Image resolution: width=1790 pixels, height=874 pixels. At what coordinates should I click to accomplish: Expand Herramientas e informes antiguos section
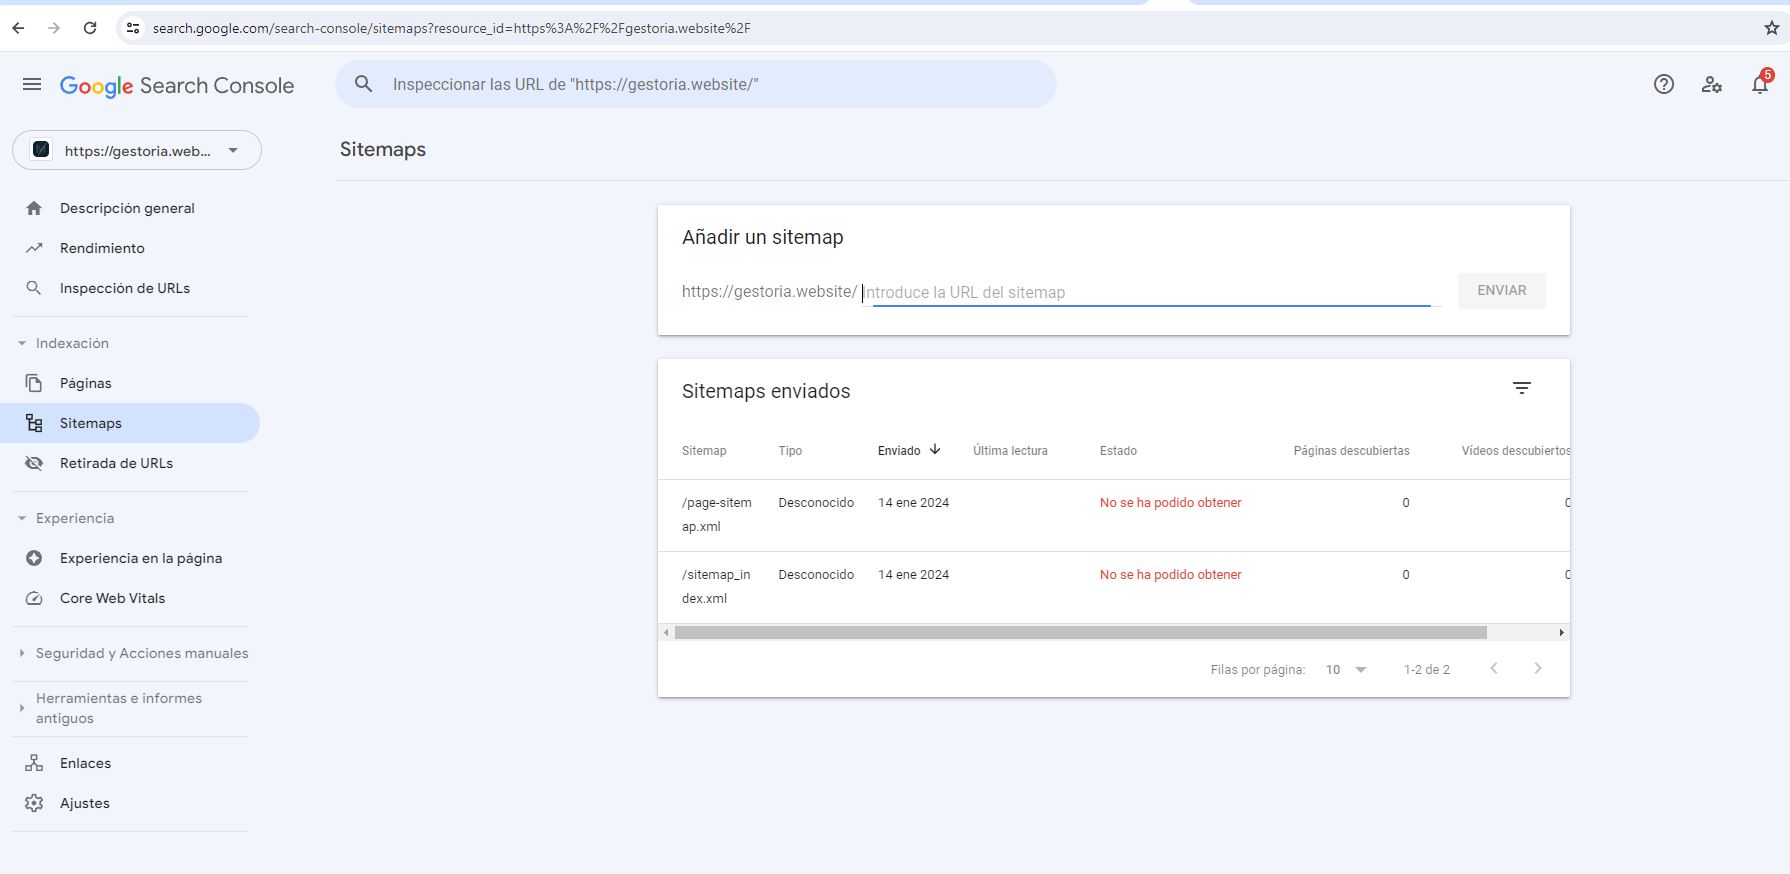click(x=22, y=708)
